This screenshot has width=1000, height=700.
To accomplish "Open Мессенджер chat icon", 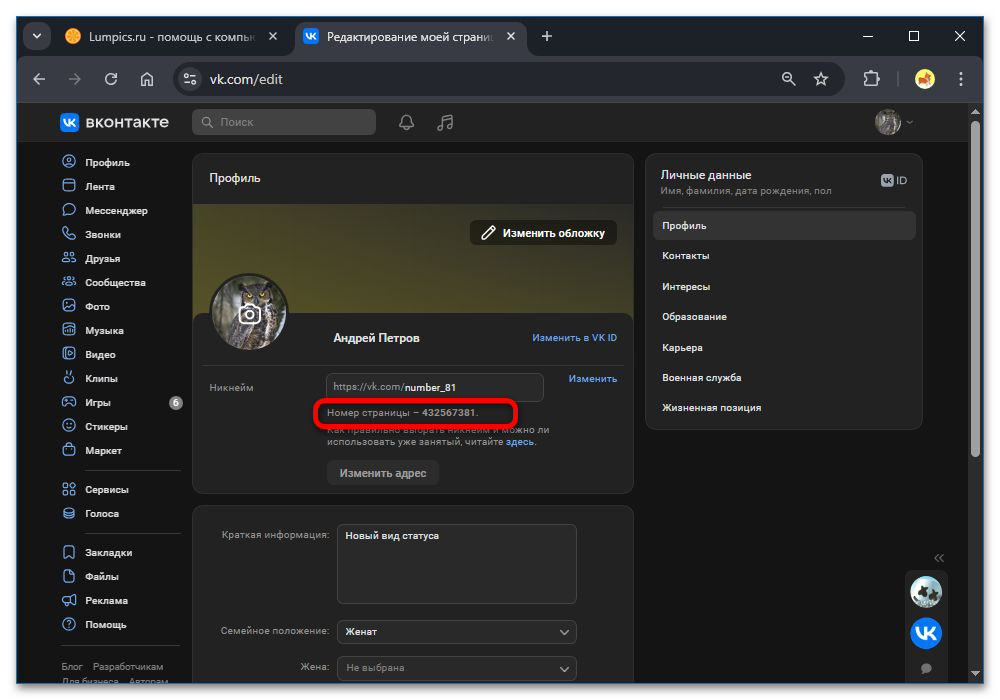I will pyautogui.click(x=69, y=210).
